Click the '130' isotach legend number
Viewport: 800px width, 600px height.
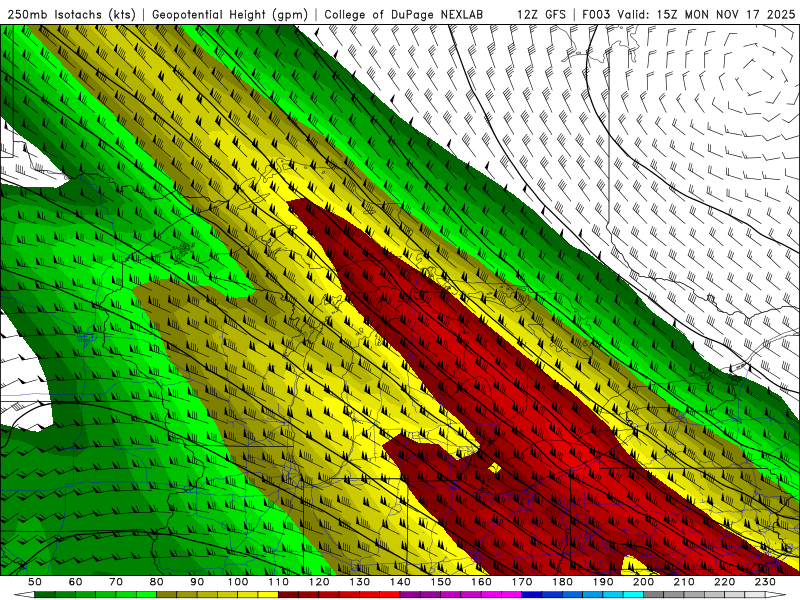point(360,582)
